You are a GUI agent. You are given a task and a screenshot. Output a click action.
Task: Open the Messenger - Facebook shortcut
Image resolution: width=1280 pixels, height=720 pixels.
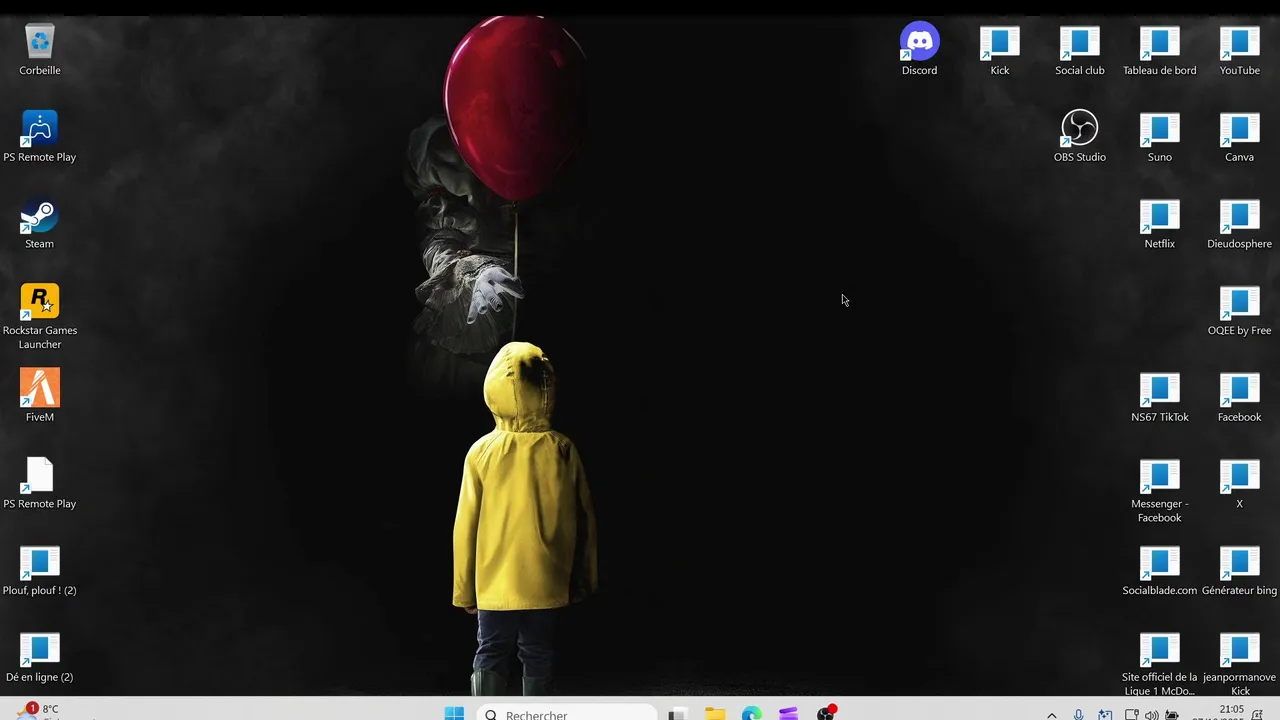(x=1160, y=490)
